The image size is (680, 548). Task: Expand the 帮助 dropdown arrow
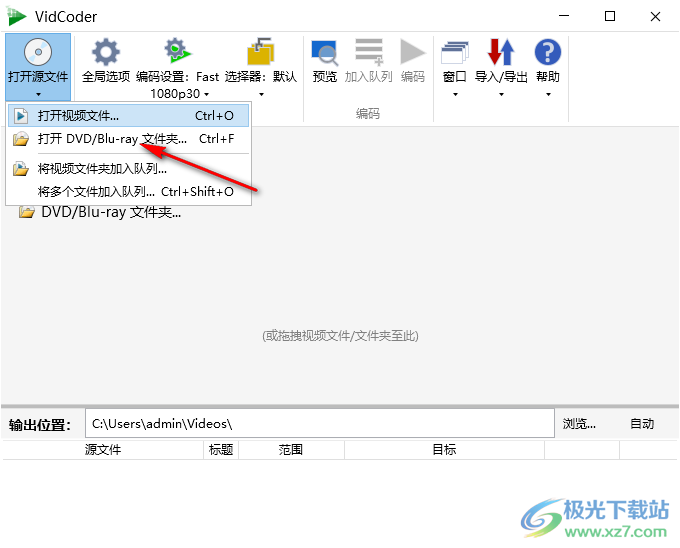(x=548, y=94)
